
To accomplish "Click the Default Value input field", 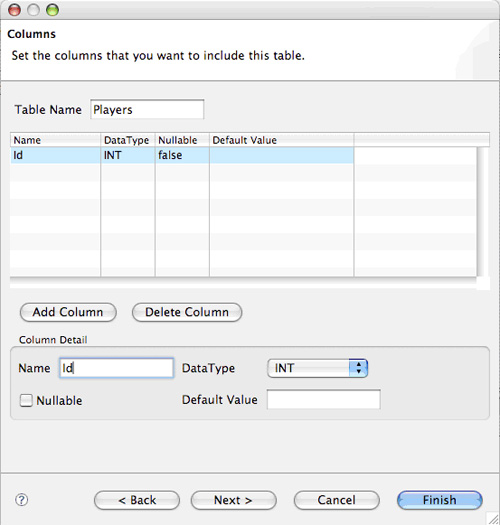I will coord(324,399).
